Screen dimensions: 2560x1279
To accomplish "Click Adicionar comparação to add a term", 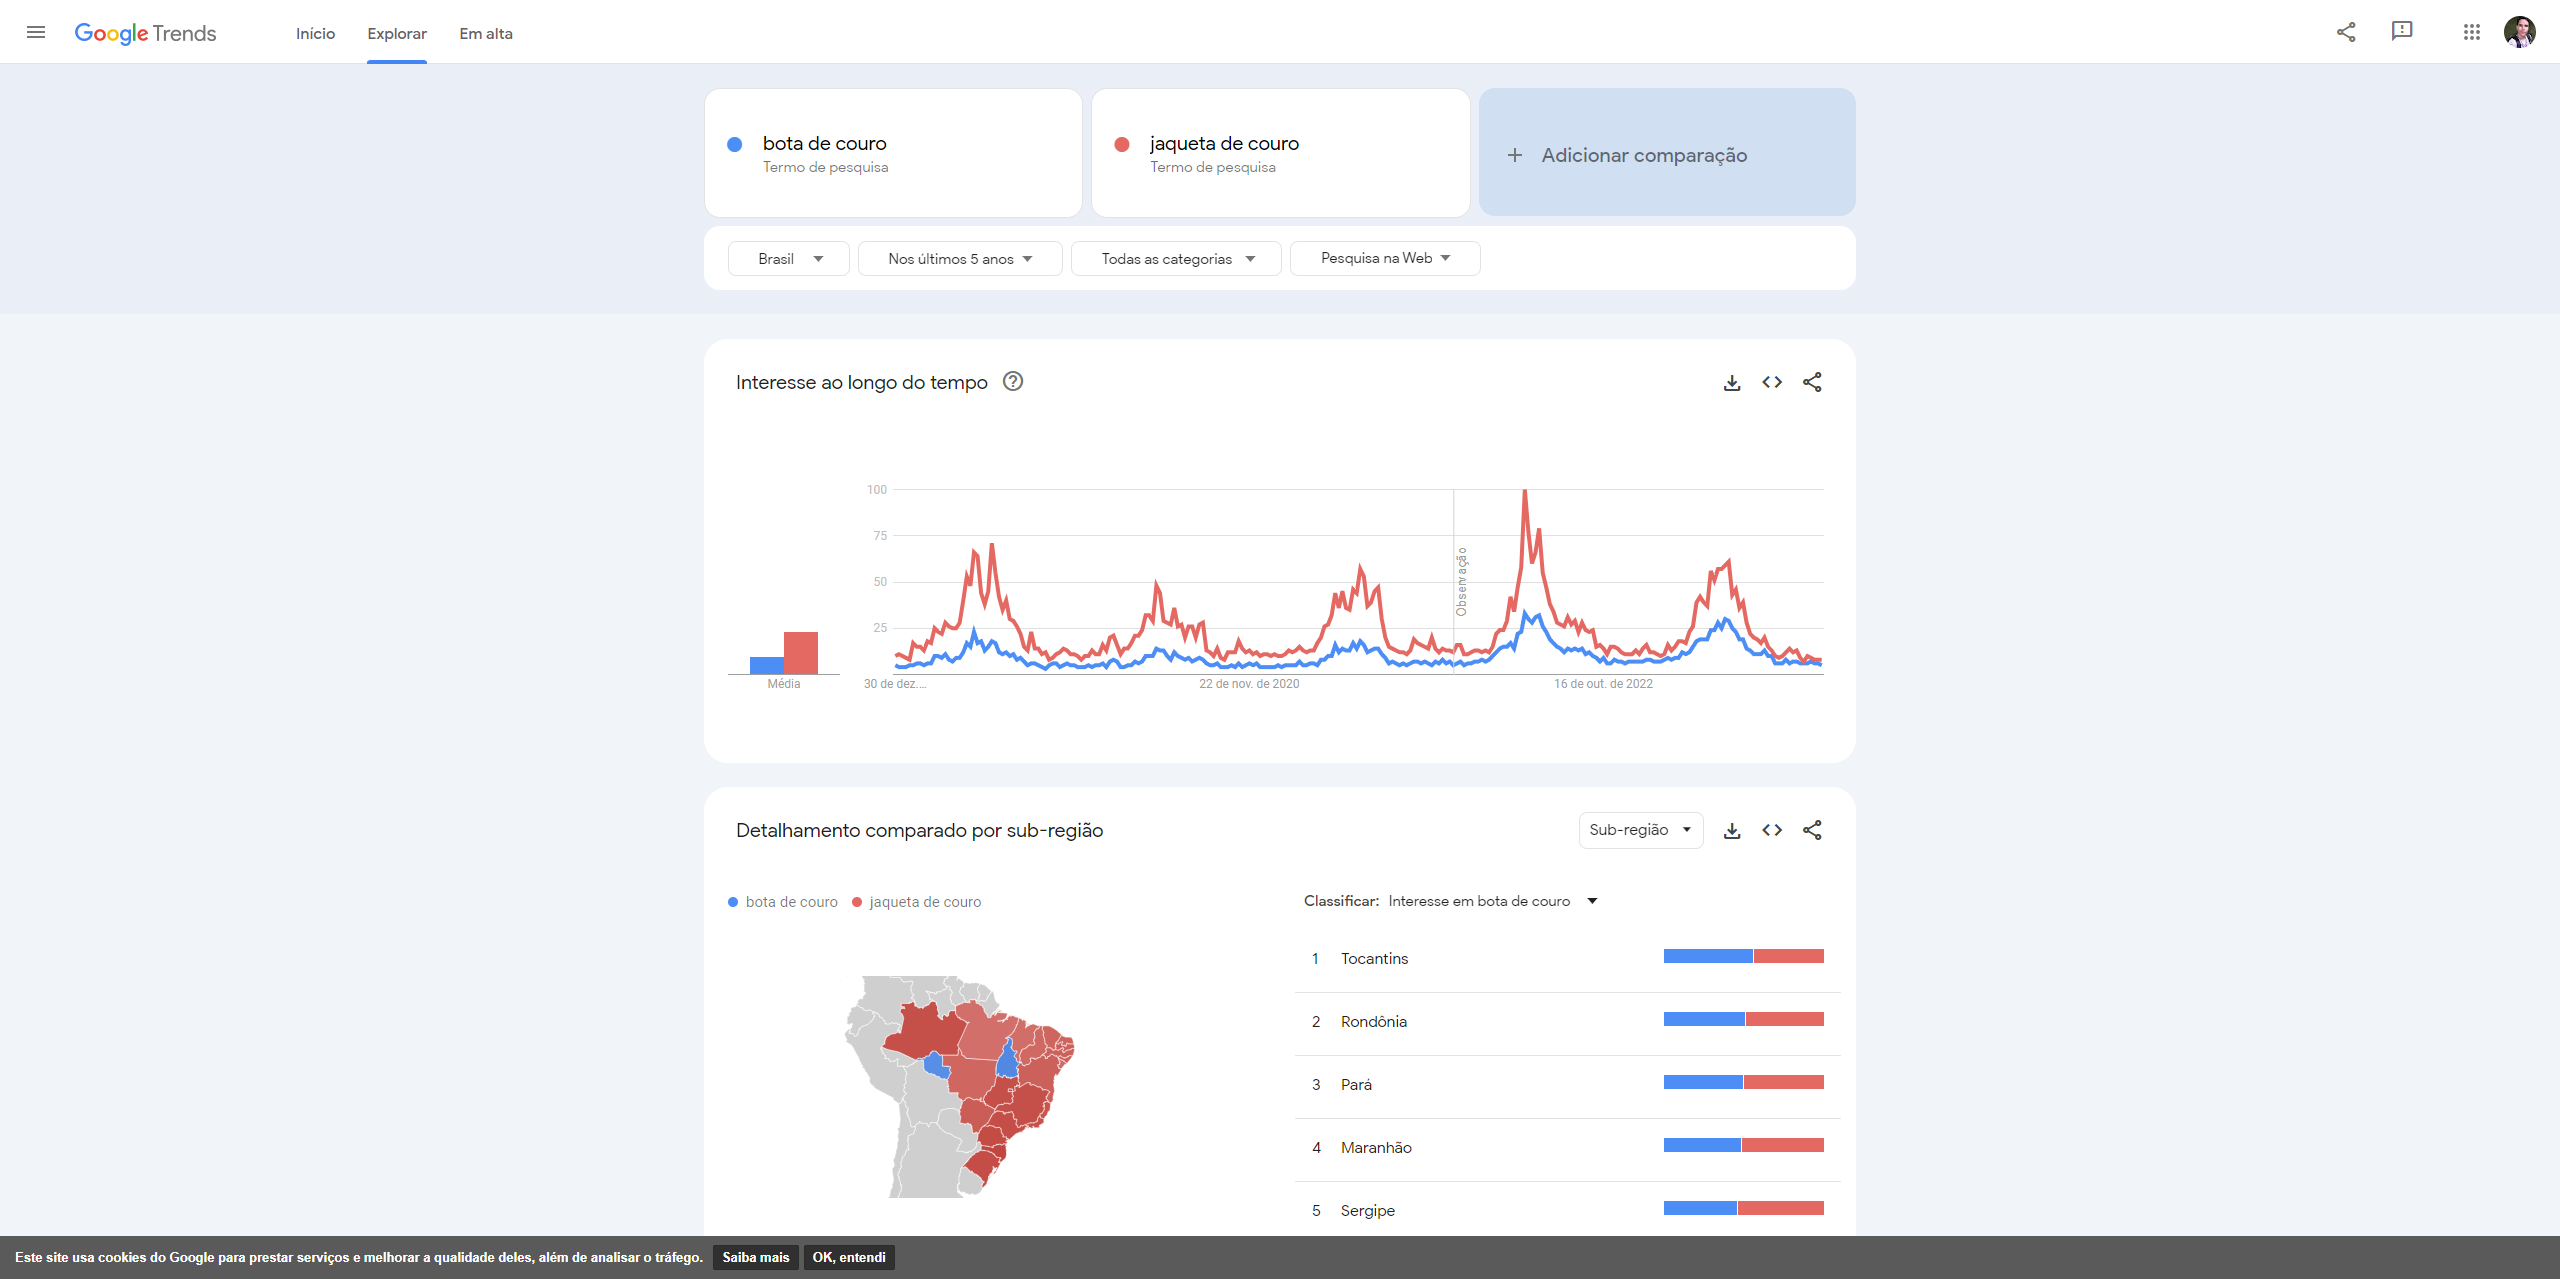I will coord(1665,154).
